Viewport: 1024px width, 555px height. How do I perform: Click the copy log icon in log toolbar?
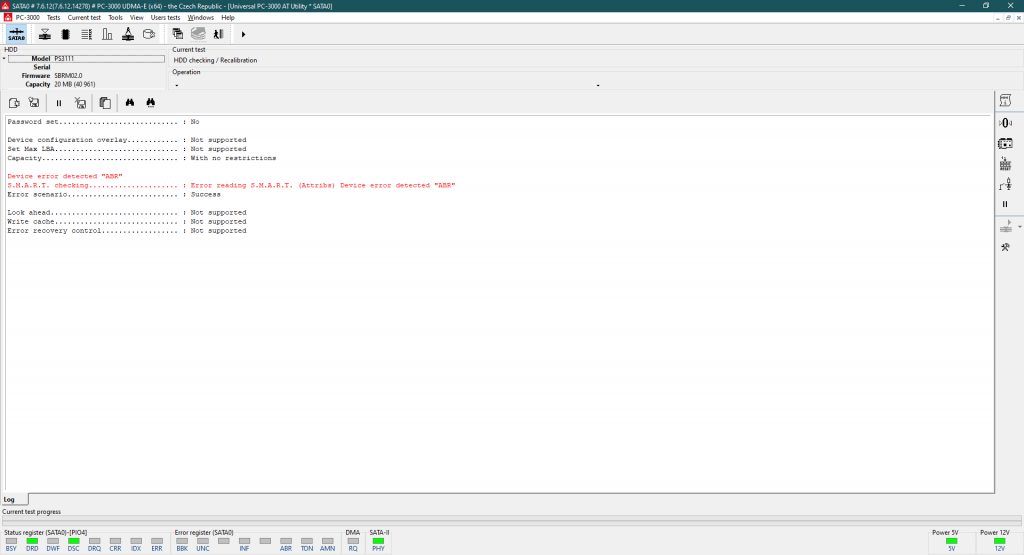(105, 103)
